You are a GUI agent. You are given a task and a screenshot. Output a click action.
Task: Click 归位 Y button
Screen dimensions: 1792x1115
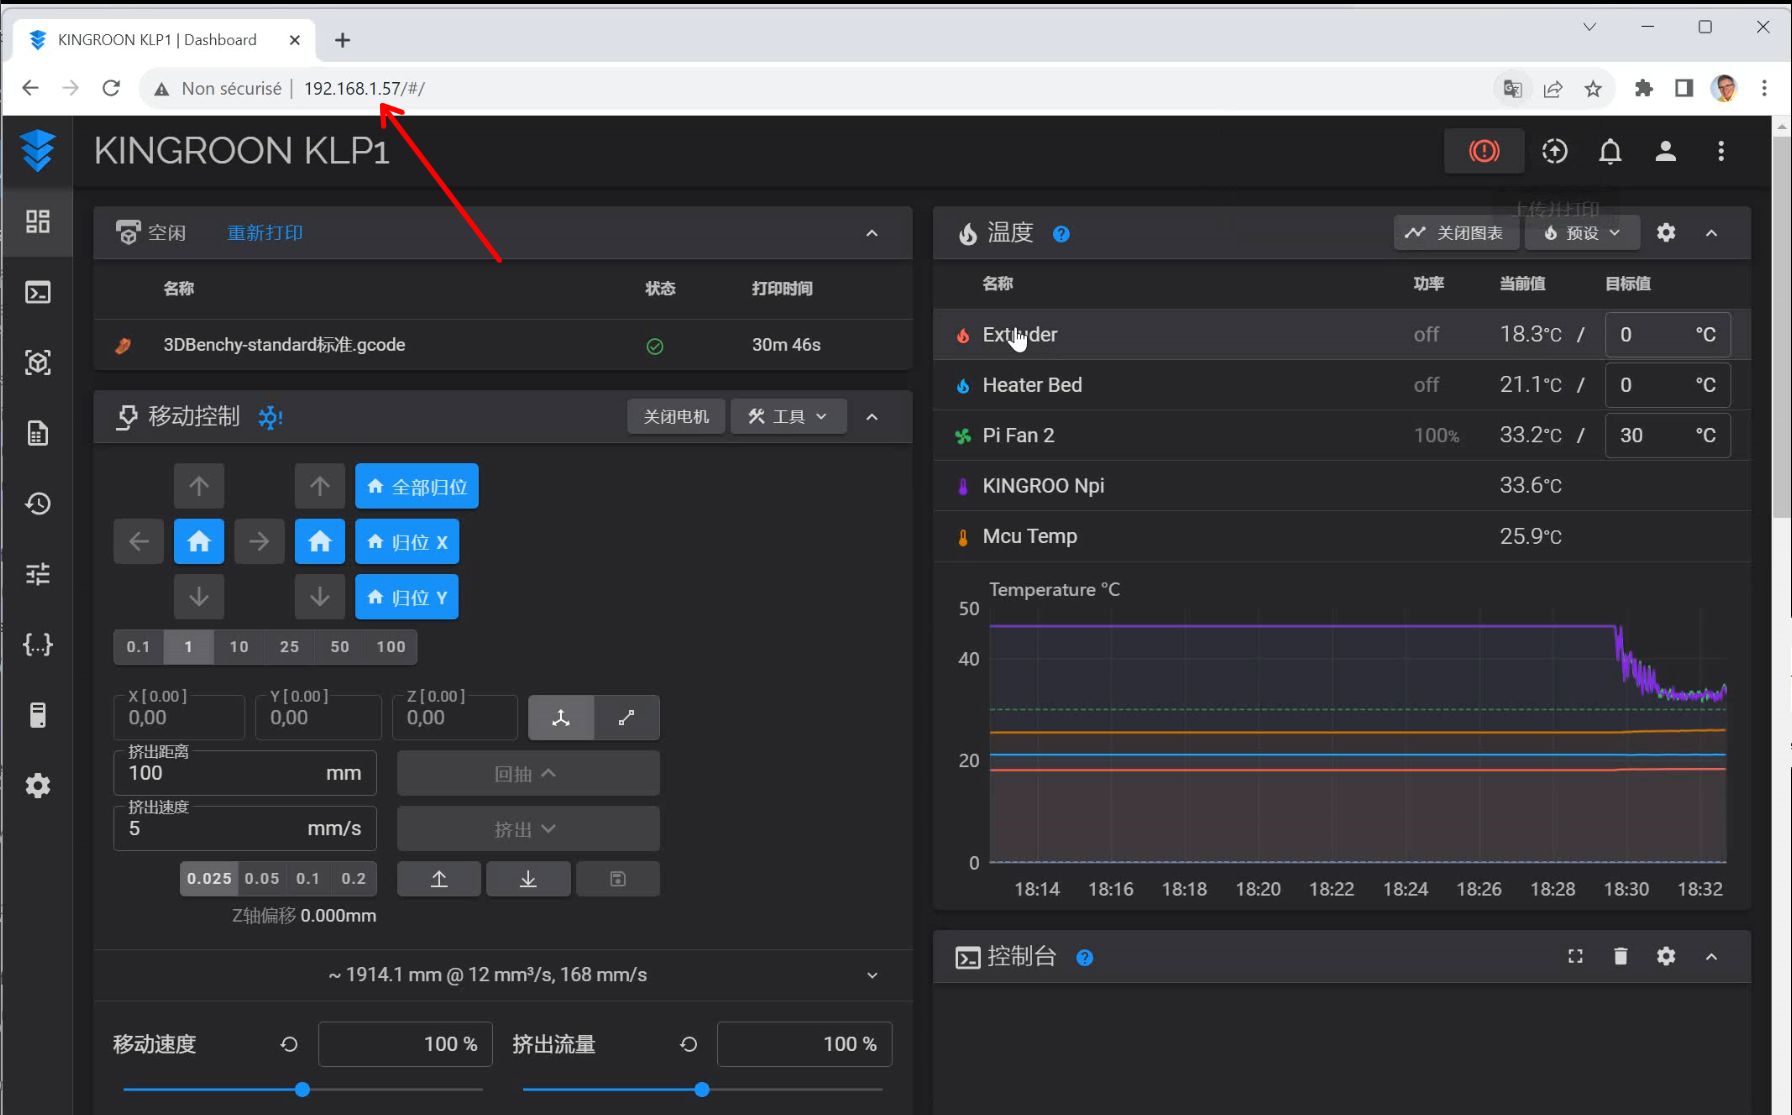(407, 597)
